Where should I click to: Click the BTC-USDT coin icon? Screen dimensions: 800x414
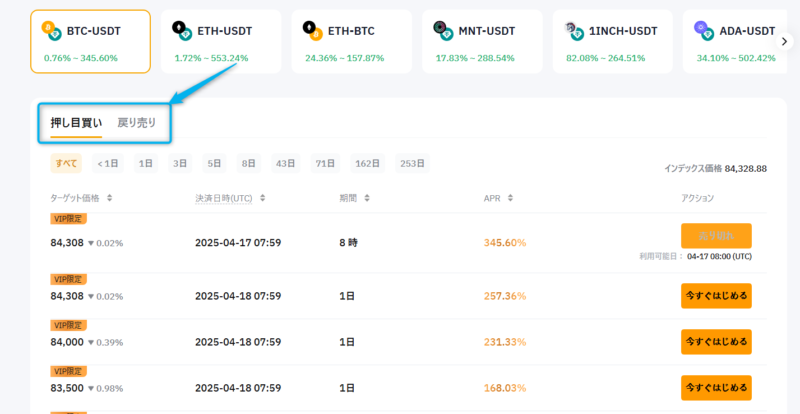(x=52, y=31)
